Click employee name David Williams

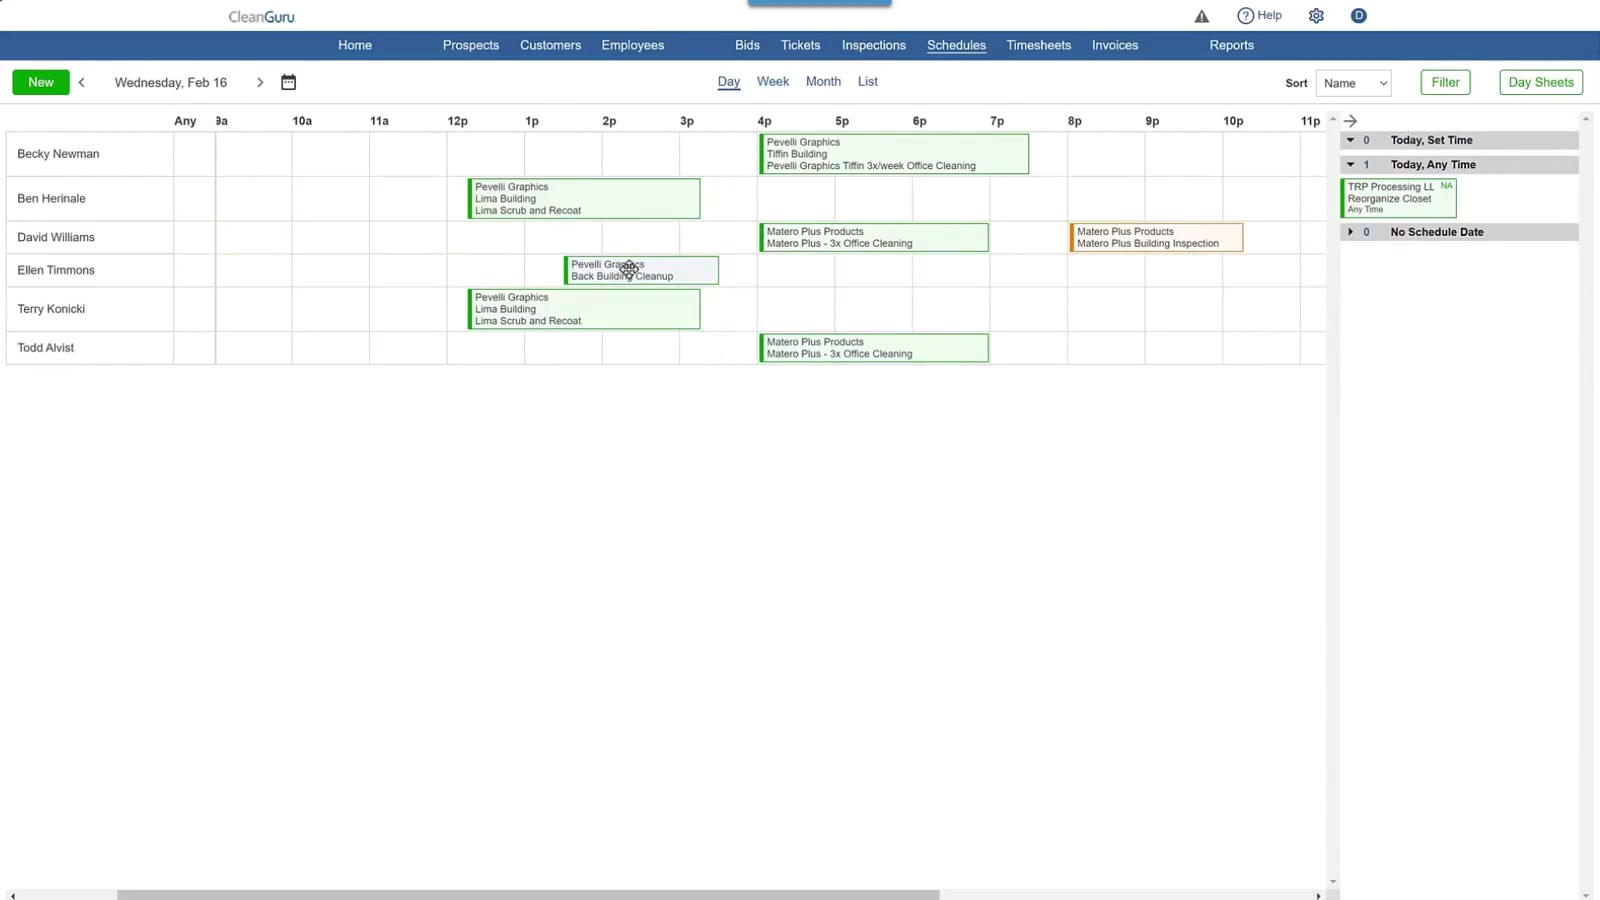coord(56,237)
